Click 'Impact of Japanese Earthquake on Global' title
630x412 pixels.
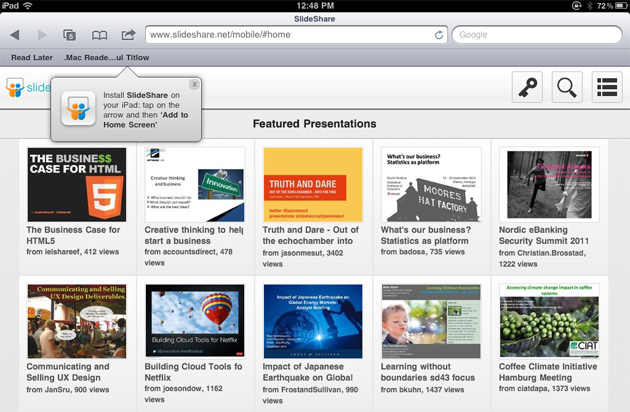[x=308, y=372]
